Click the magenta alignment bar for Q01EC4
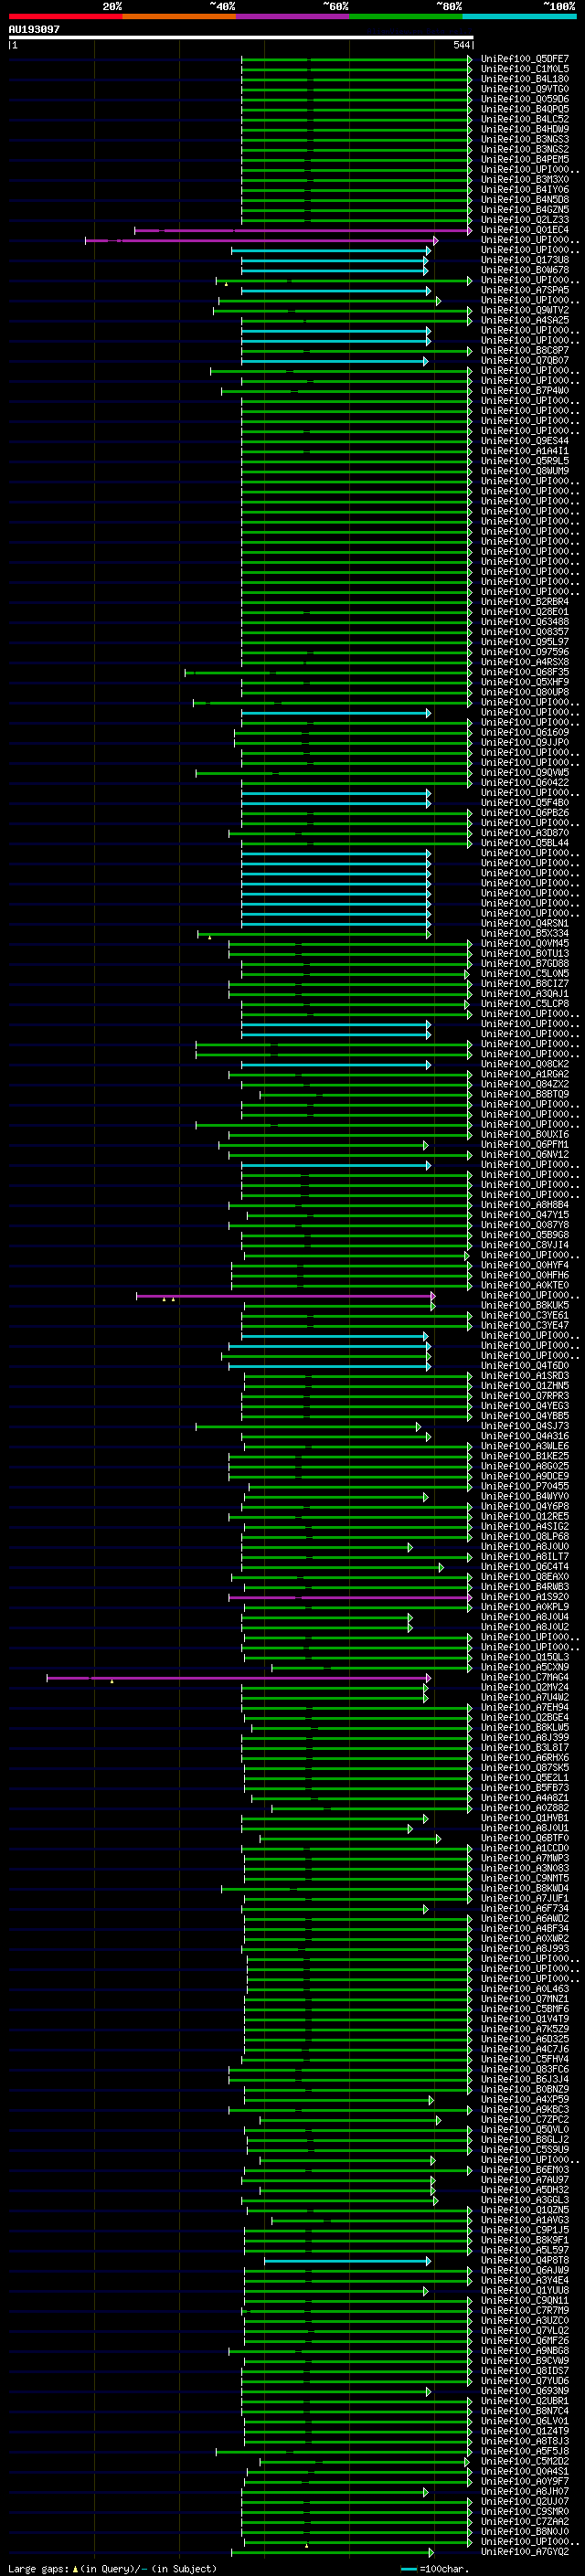Screen dimensions: 585x2576 pyautogui.click(x=302, y=231)
